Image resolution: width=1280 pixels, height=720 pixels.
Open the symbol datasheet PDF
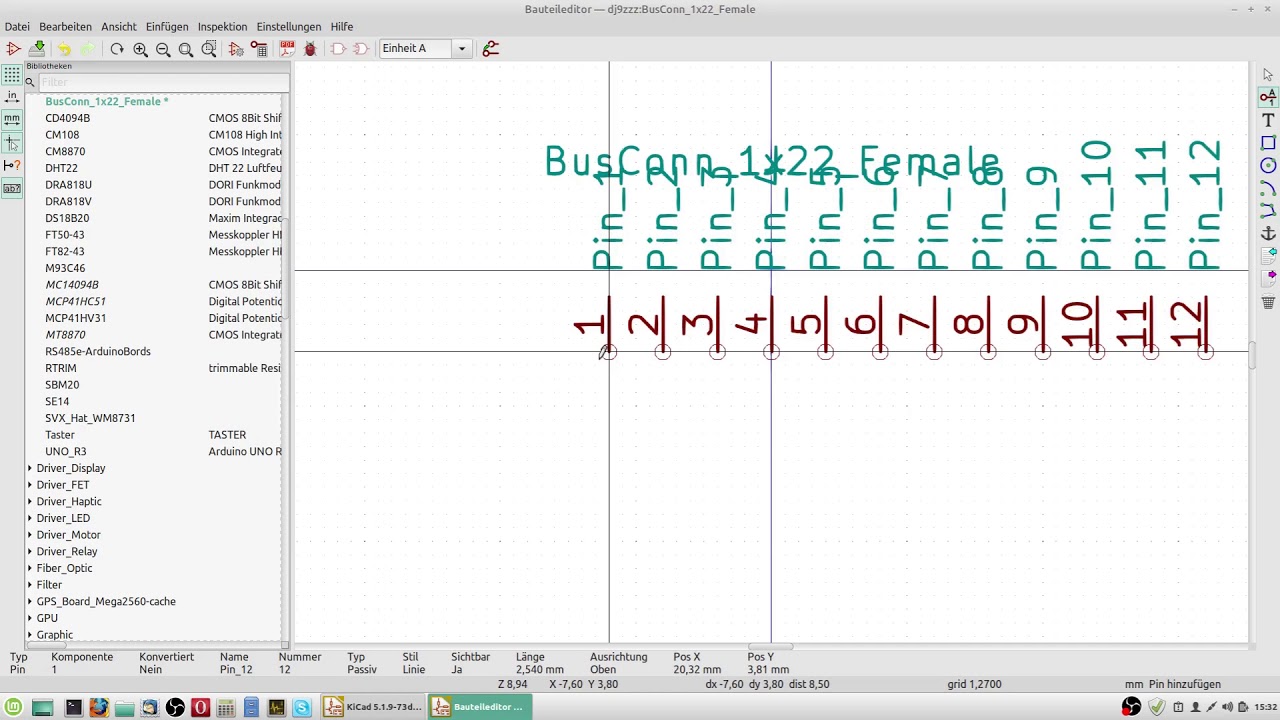(x=287, y=48)
